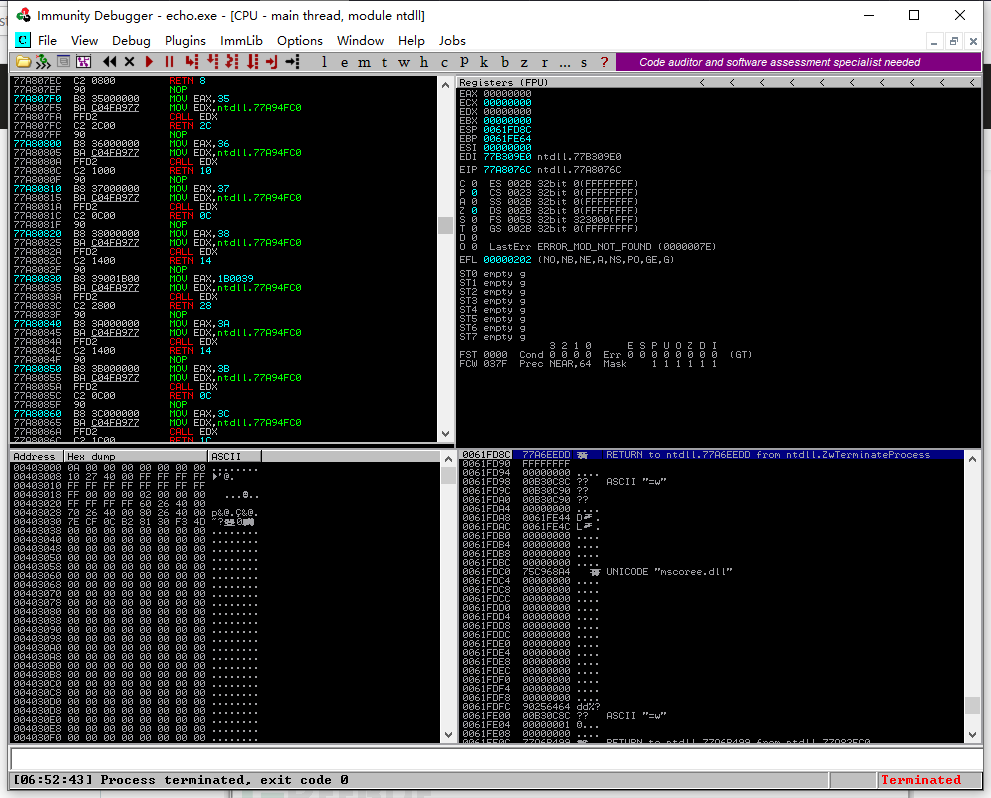Click the Step into toolbar icon
991x798 pixels.
(192, 62)
